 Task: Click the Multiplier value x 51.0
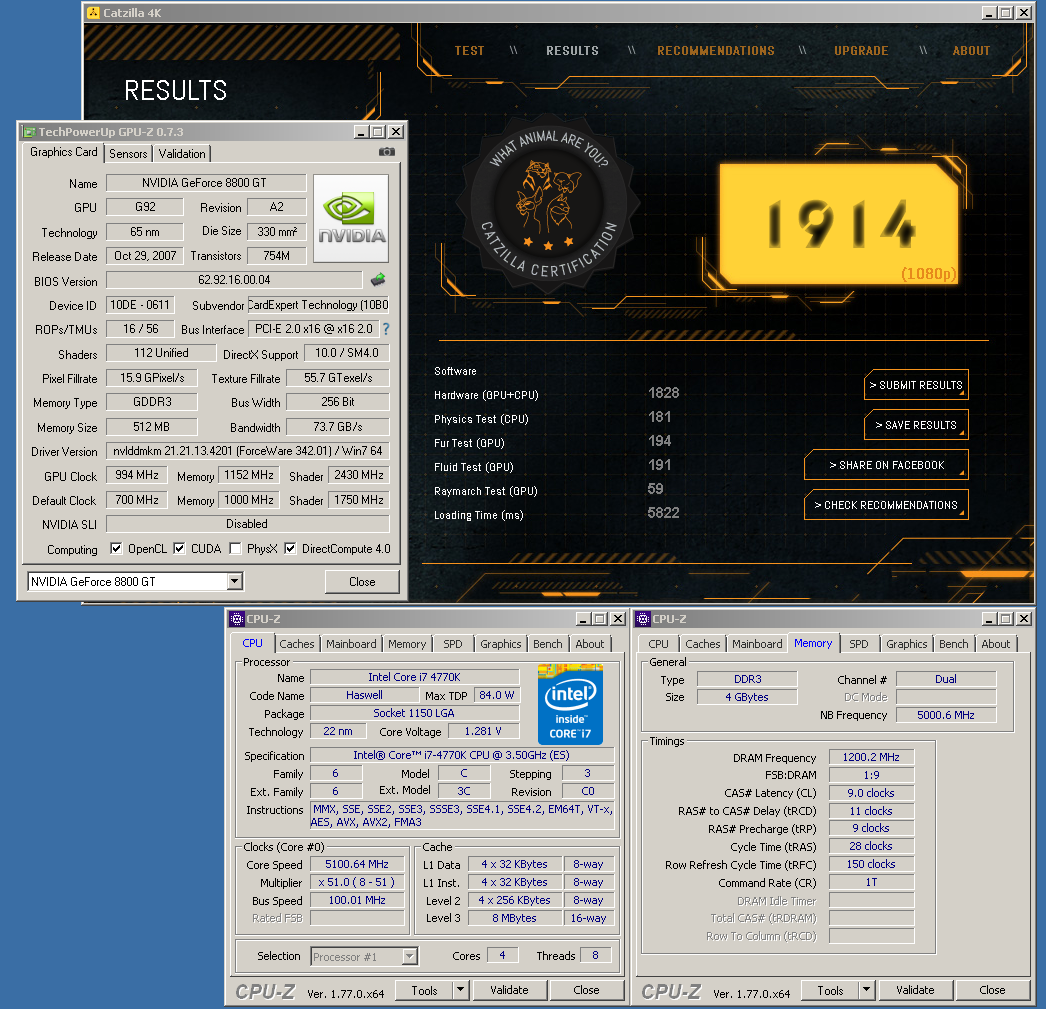357,882
